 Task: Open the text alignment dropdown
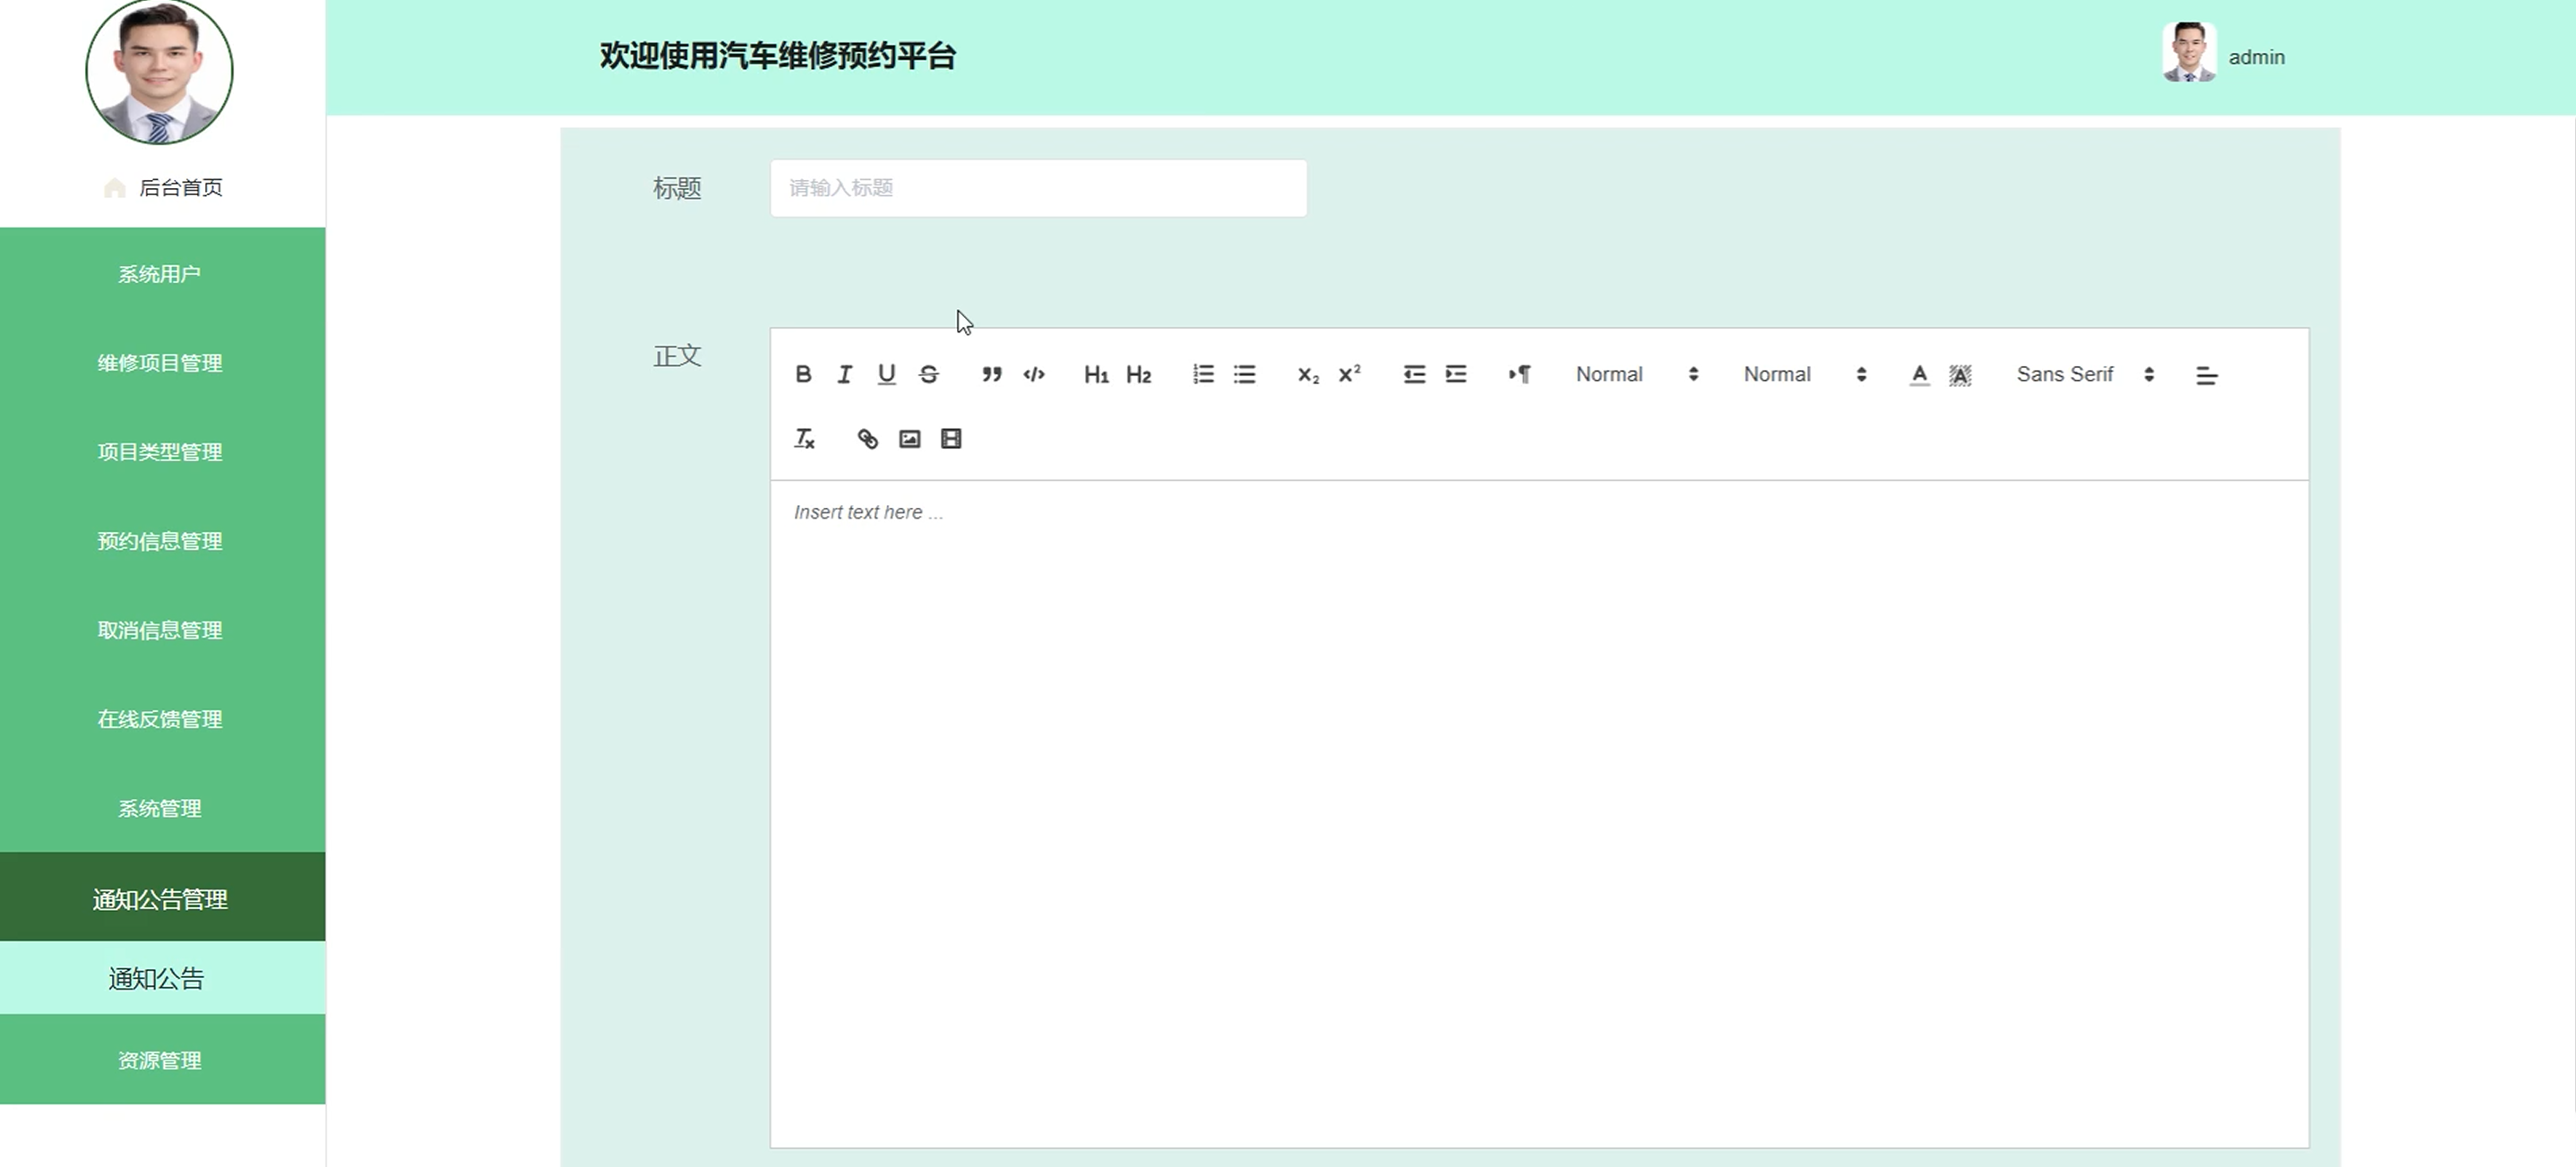pyautogui.click(x=2206, y=375)
